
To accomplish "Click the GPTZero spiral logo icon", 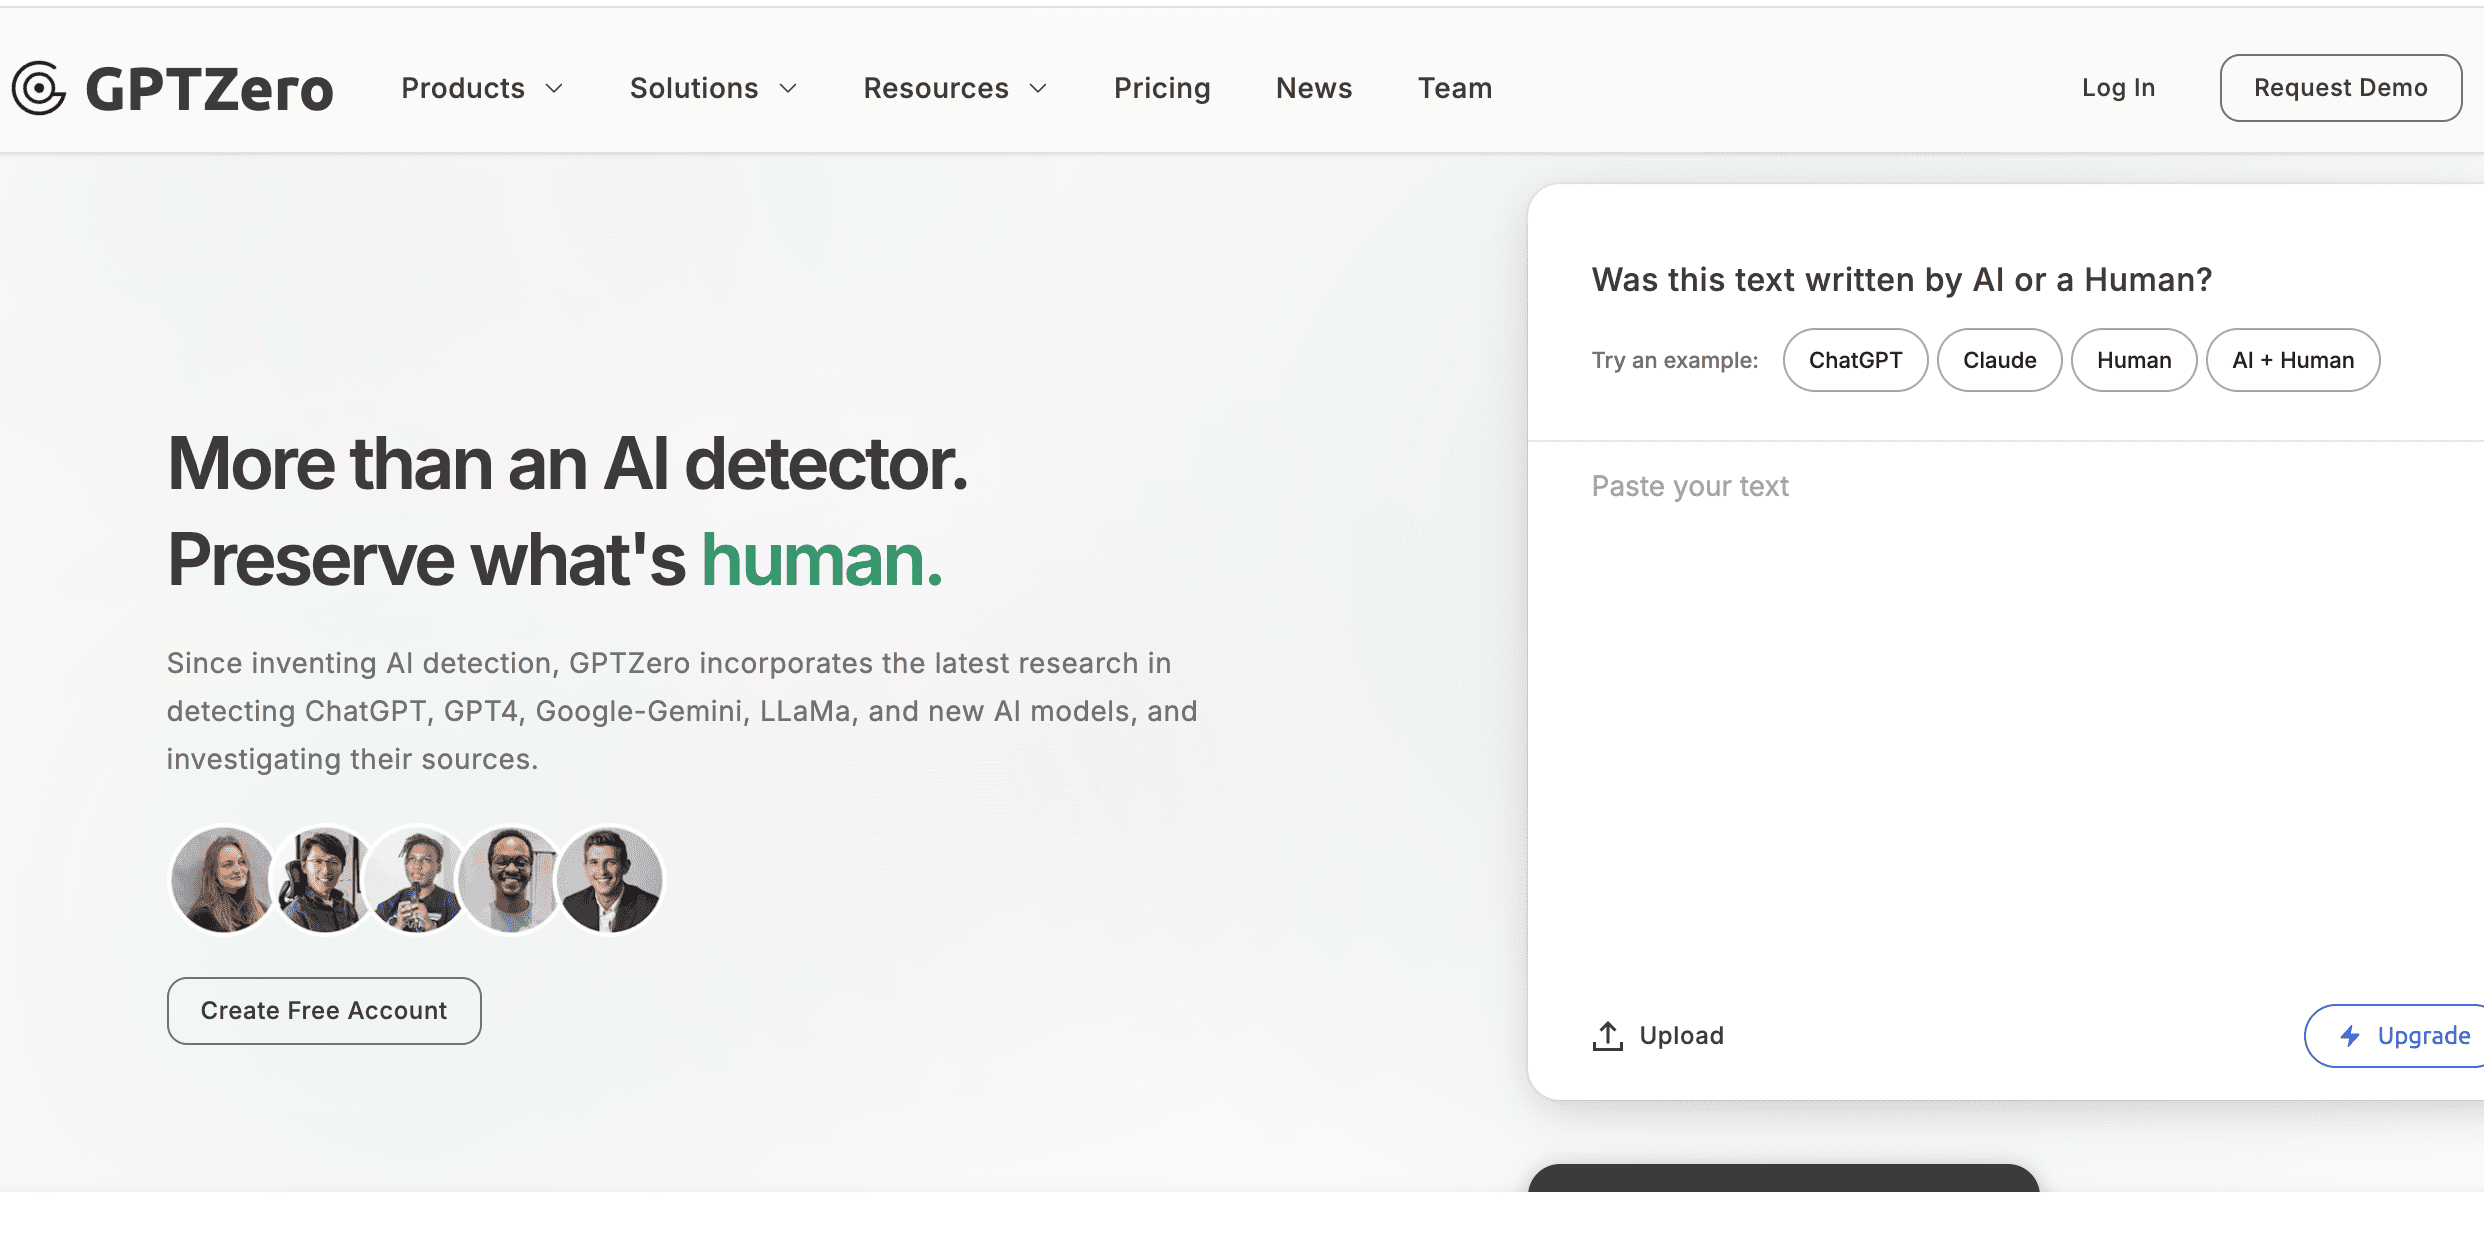I will click(39, 88).
